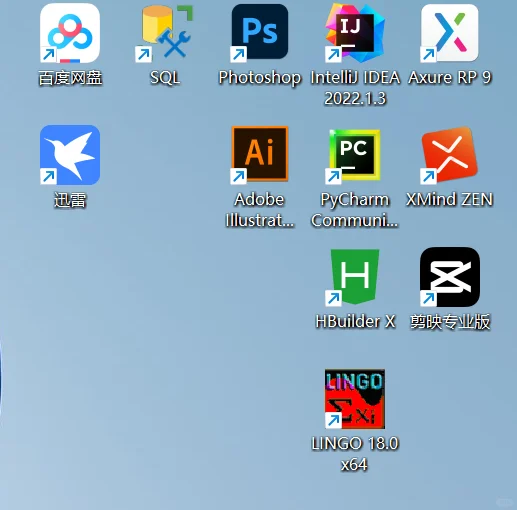Click the Axure RP 9 shortcut icon
517x510 pixels.
(450, 33)
